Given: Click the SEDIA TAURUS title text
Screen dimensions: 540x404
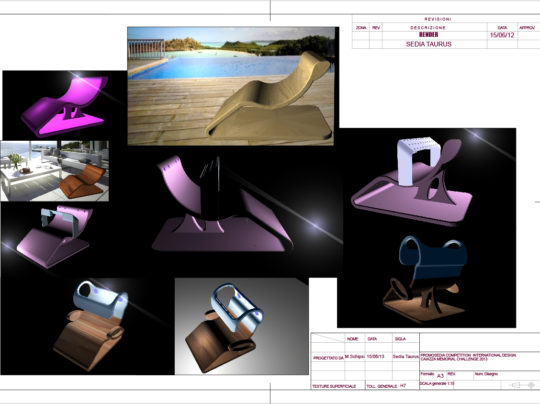Looking at the screenshot, I should 429,44.
